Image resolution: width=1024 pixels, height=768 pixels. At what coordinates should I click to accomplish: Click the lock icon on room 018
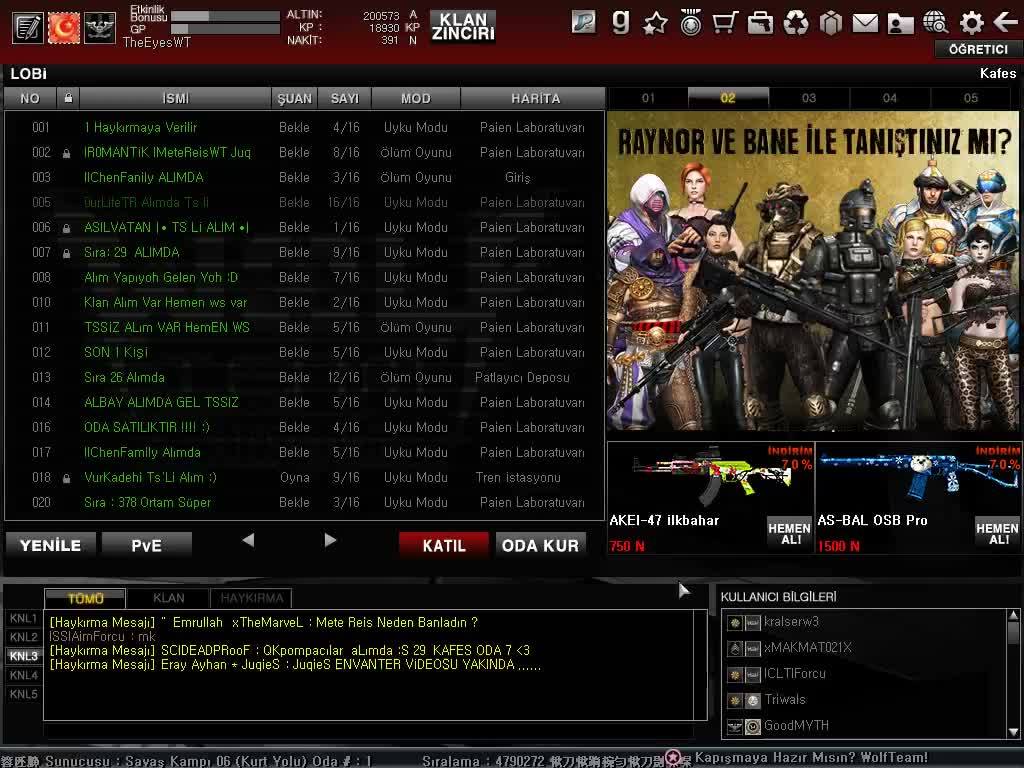(x=67, y=479)
